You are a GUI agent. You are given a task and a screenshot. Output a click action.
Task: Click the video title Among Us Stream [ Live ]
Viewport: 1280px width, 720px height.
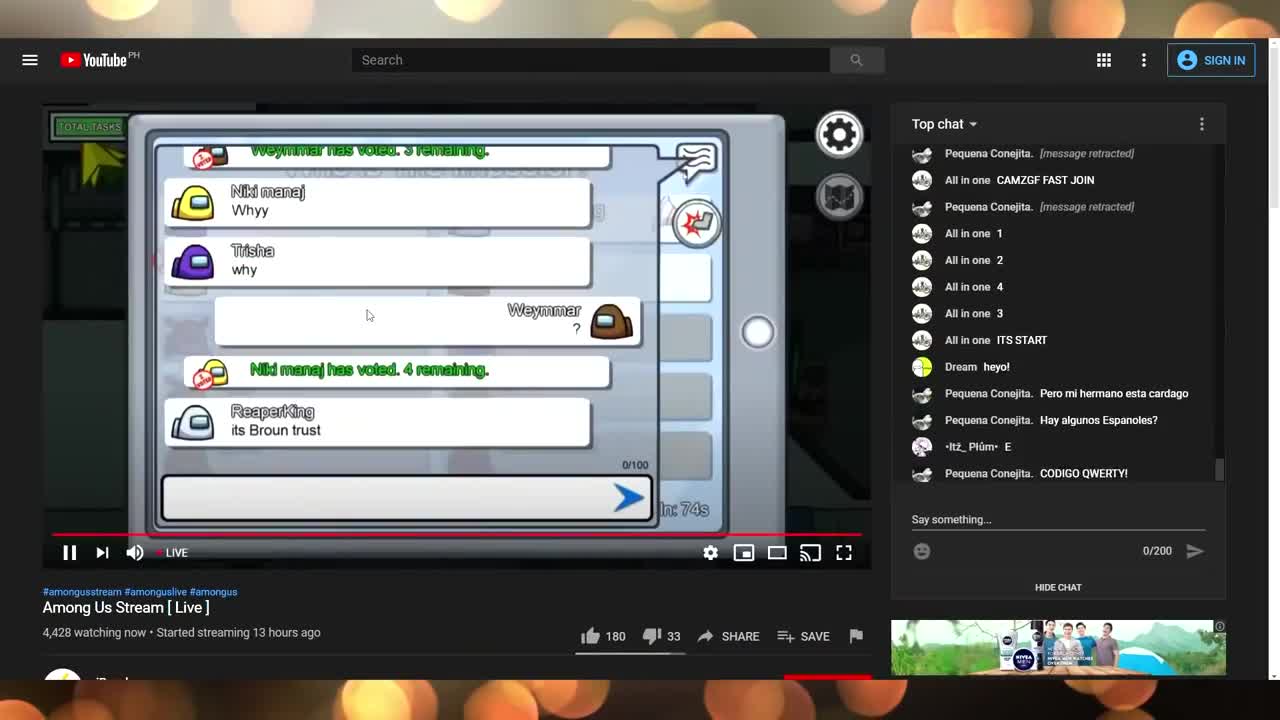(x=126, y=607)
